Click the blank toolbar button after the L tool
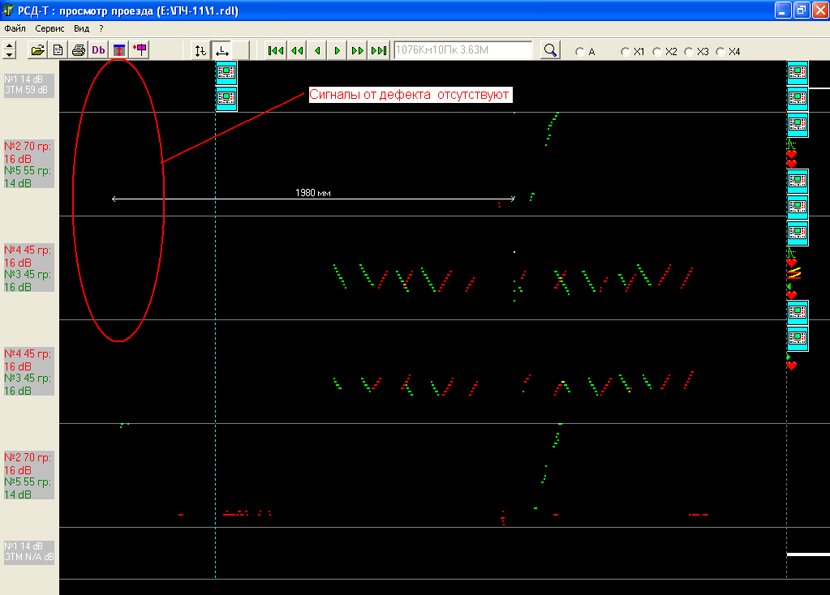 click(x=241, y=51)
